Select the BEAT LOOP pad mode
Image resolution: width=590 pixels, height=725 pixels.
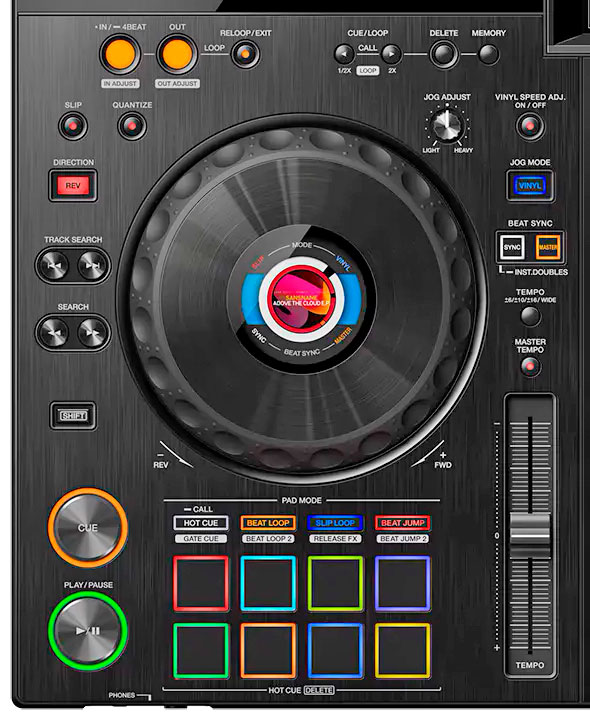pos(268,523)
